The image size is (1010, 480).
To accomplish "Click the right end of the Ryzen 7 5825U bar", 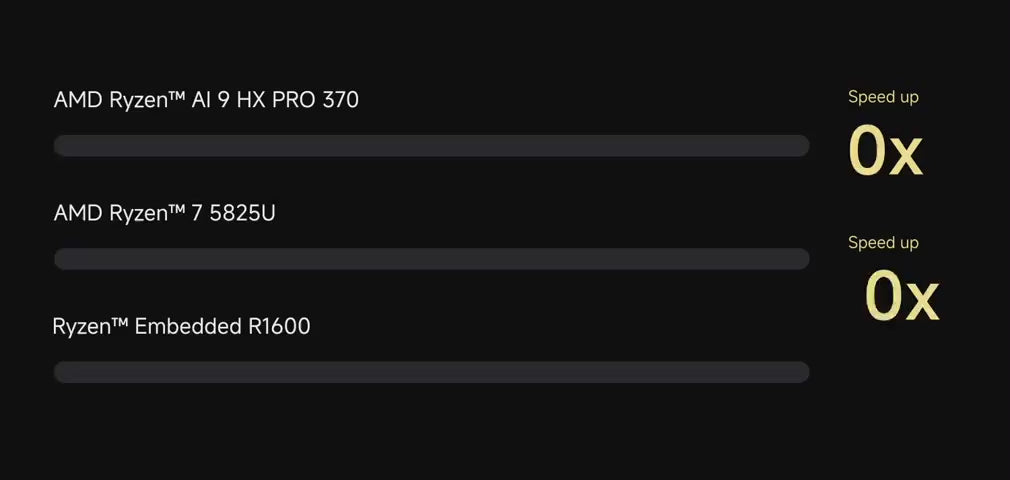I will (x=800, y=259).
